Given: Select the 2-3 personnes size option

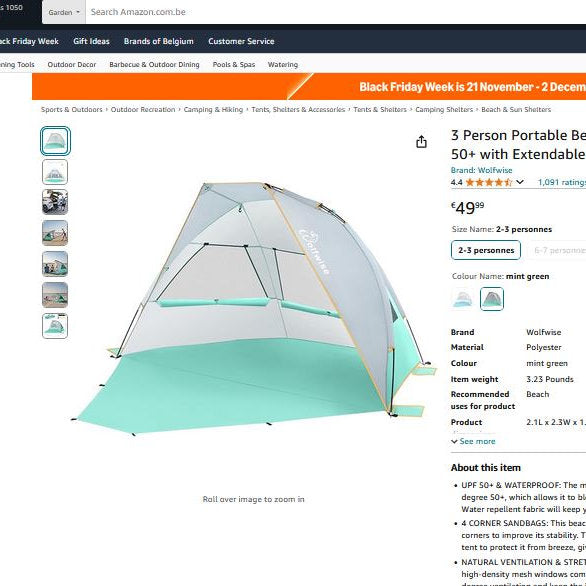Looking at the screenshot, I should [x=486, y=250].
